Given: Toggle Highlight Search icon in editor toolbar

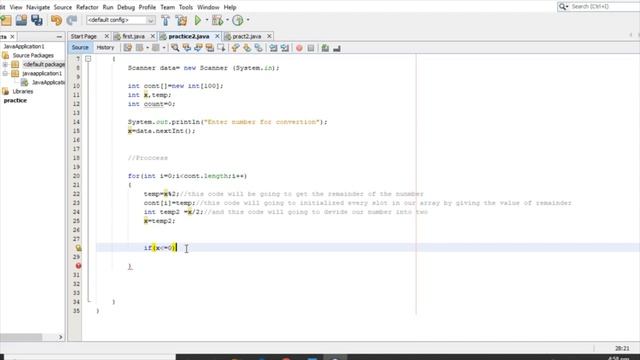Looking at the screenshot, I should 209,48.
